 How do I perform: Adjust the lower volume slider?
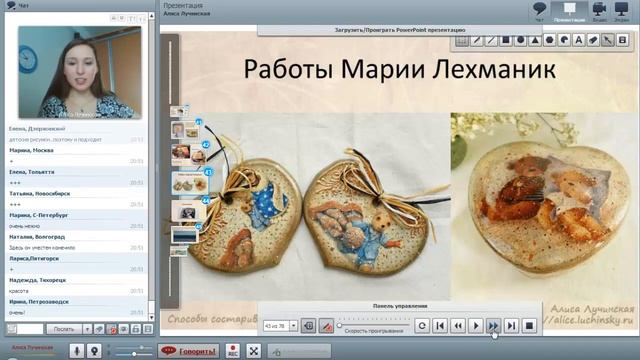(133, 354)
